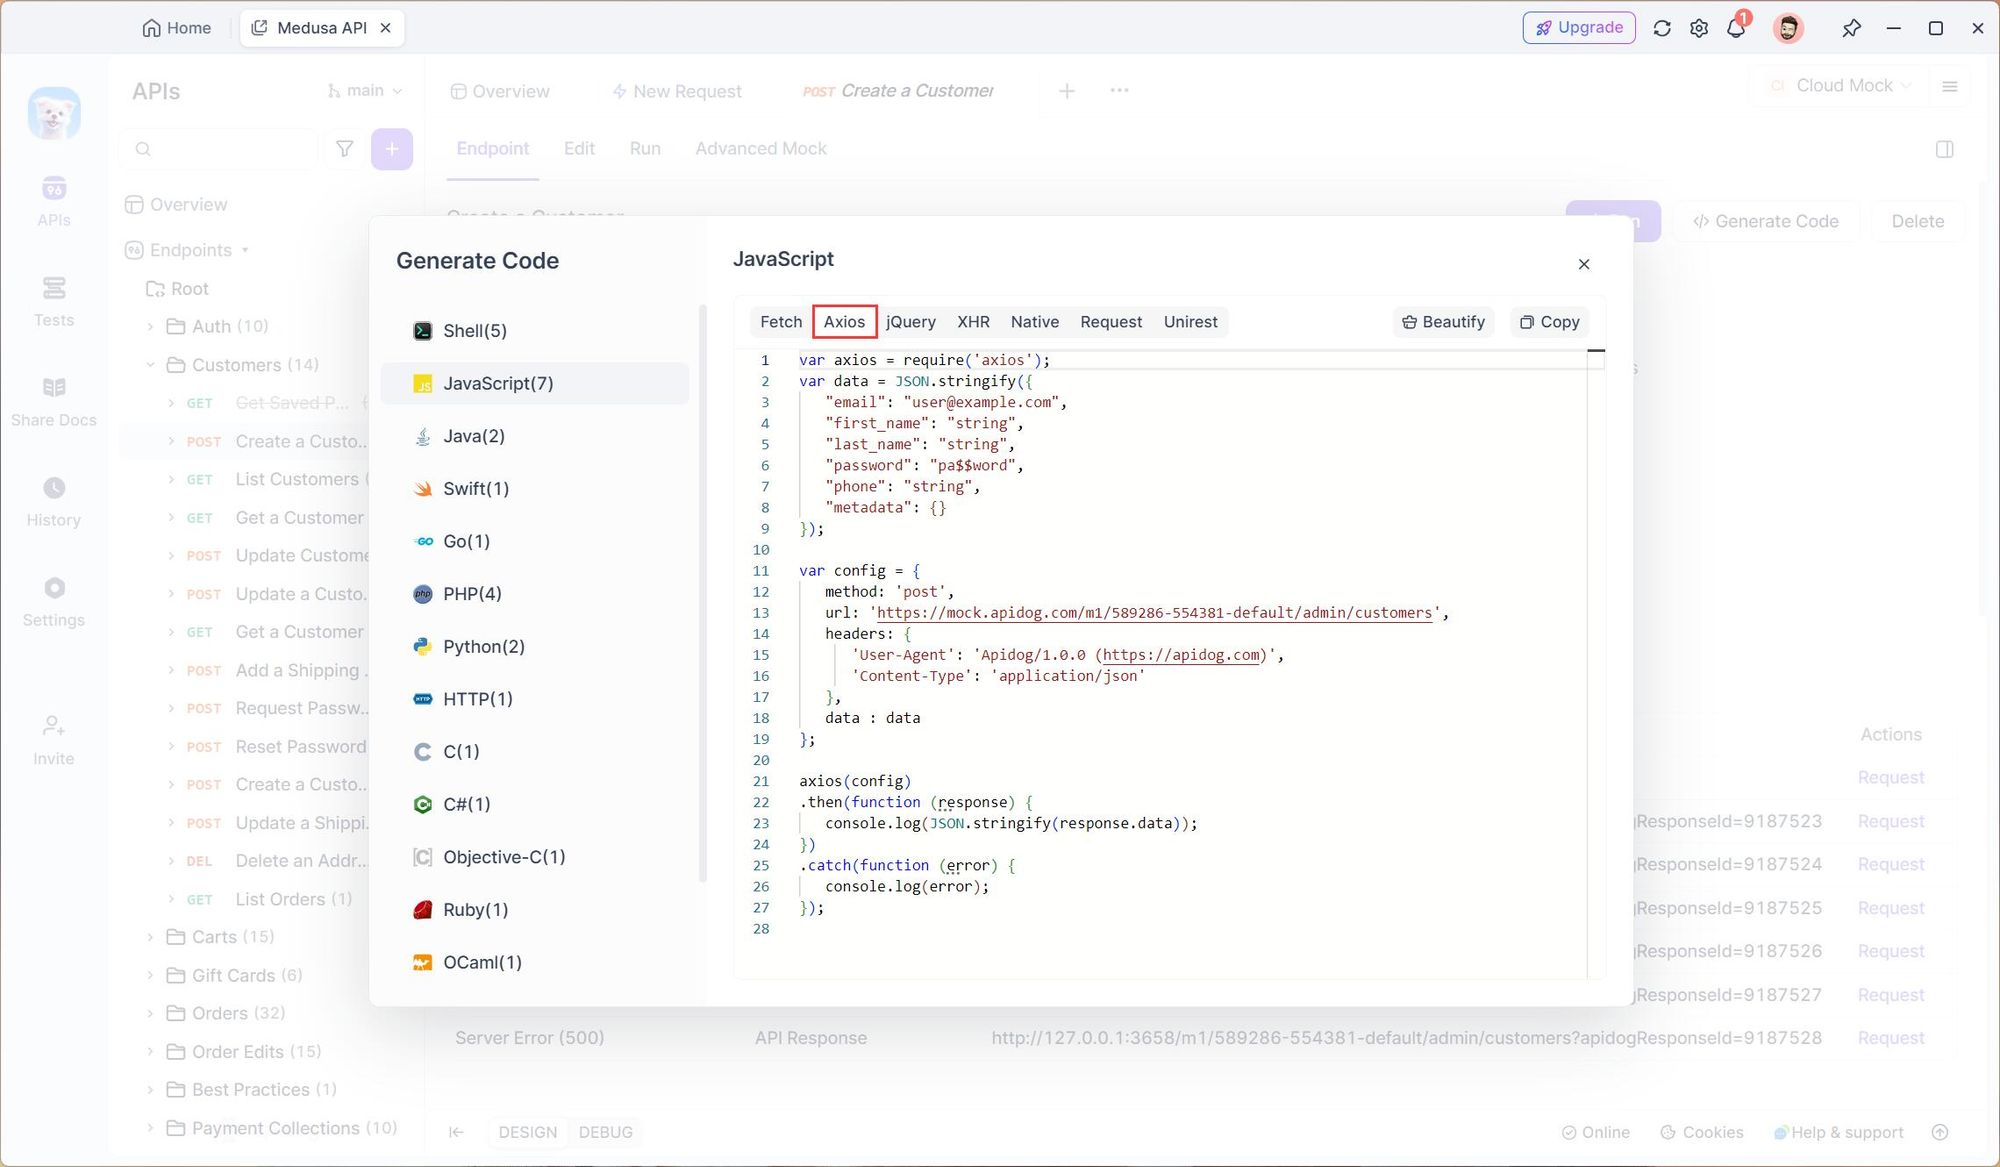Image resolution: width=2000 pixels, height=1167 pixels.
Task: Expand the Payment Collections (10) folder
Action: click(151, 1128)
